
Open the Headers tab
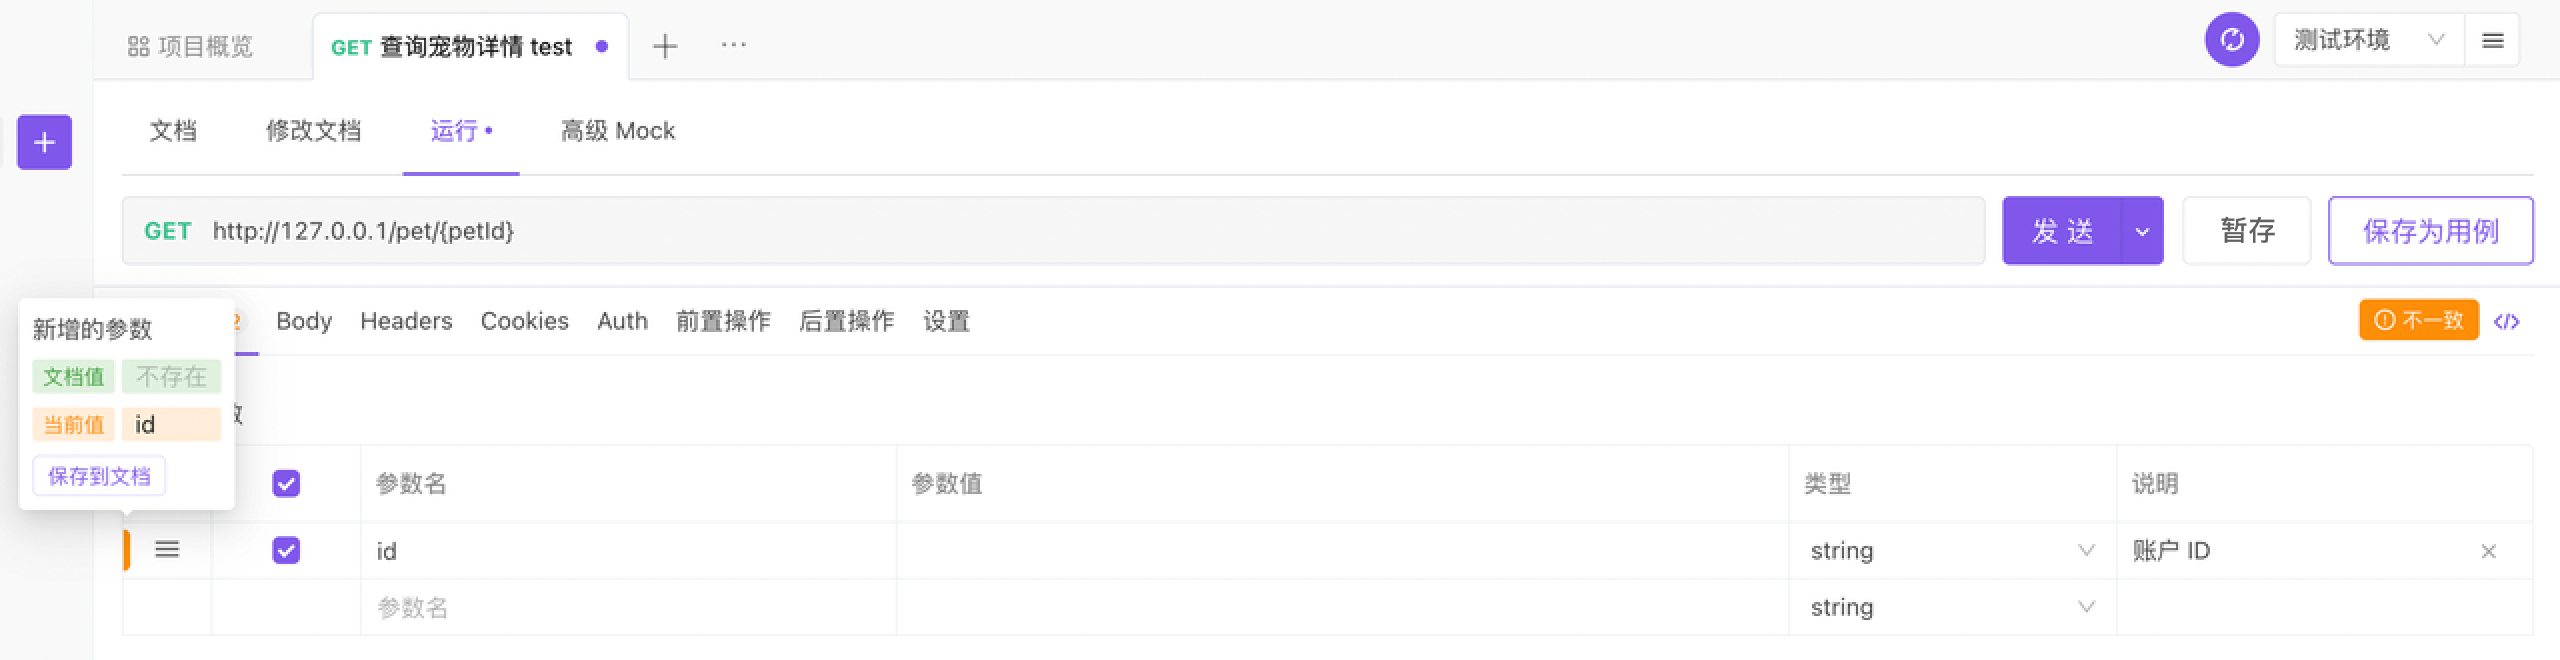coord(406,321)
